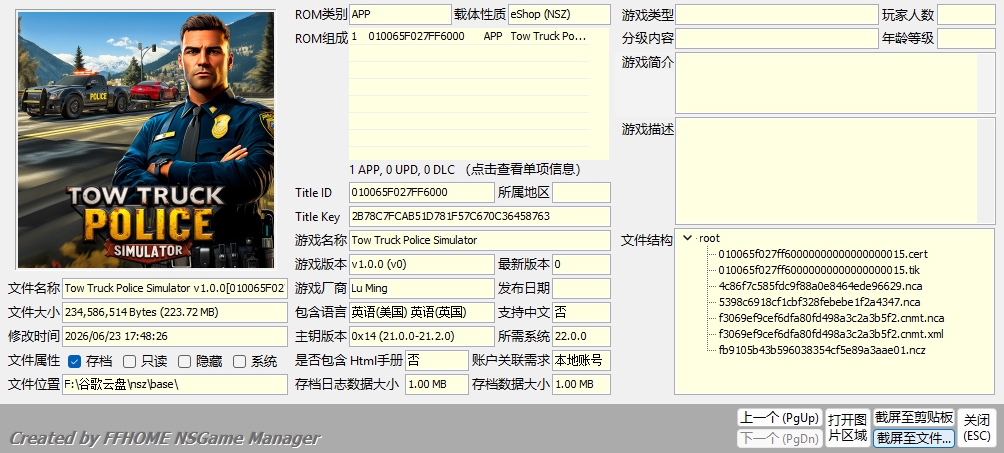Click into the Title Key field

point(480,217)
